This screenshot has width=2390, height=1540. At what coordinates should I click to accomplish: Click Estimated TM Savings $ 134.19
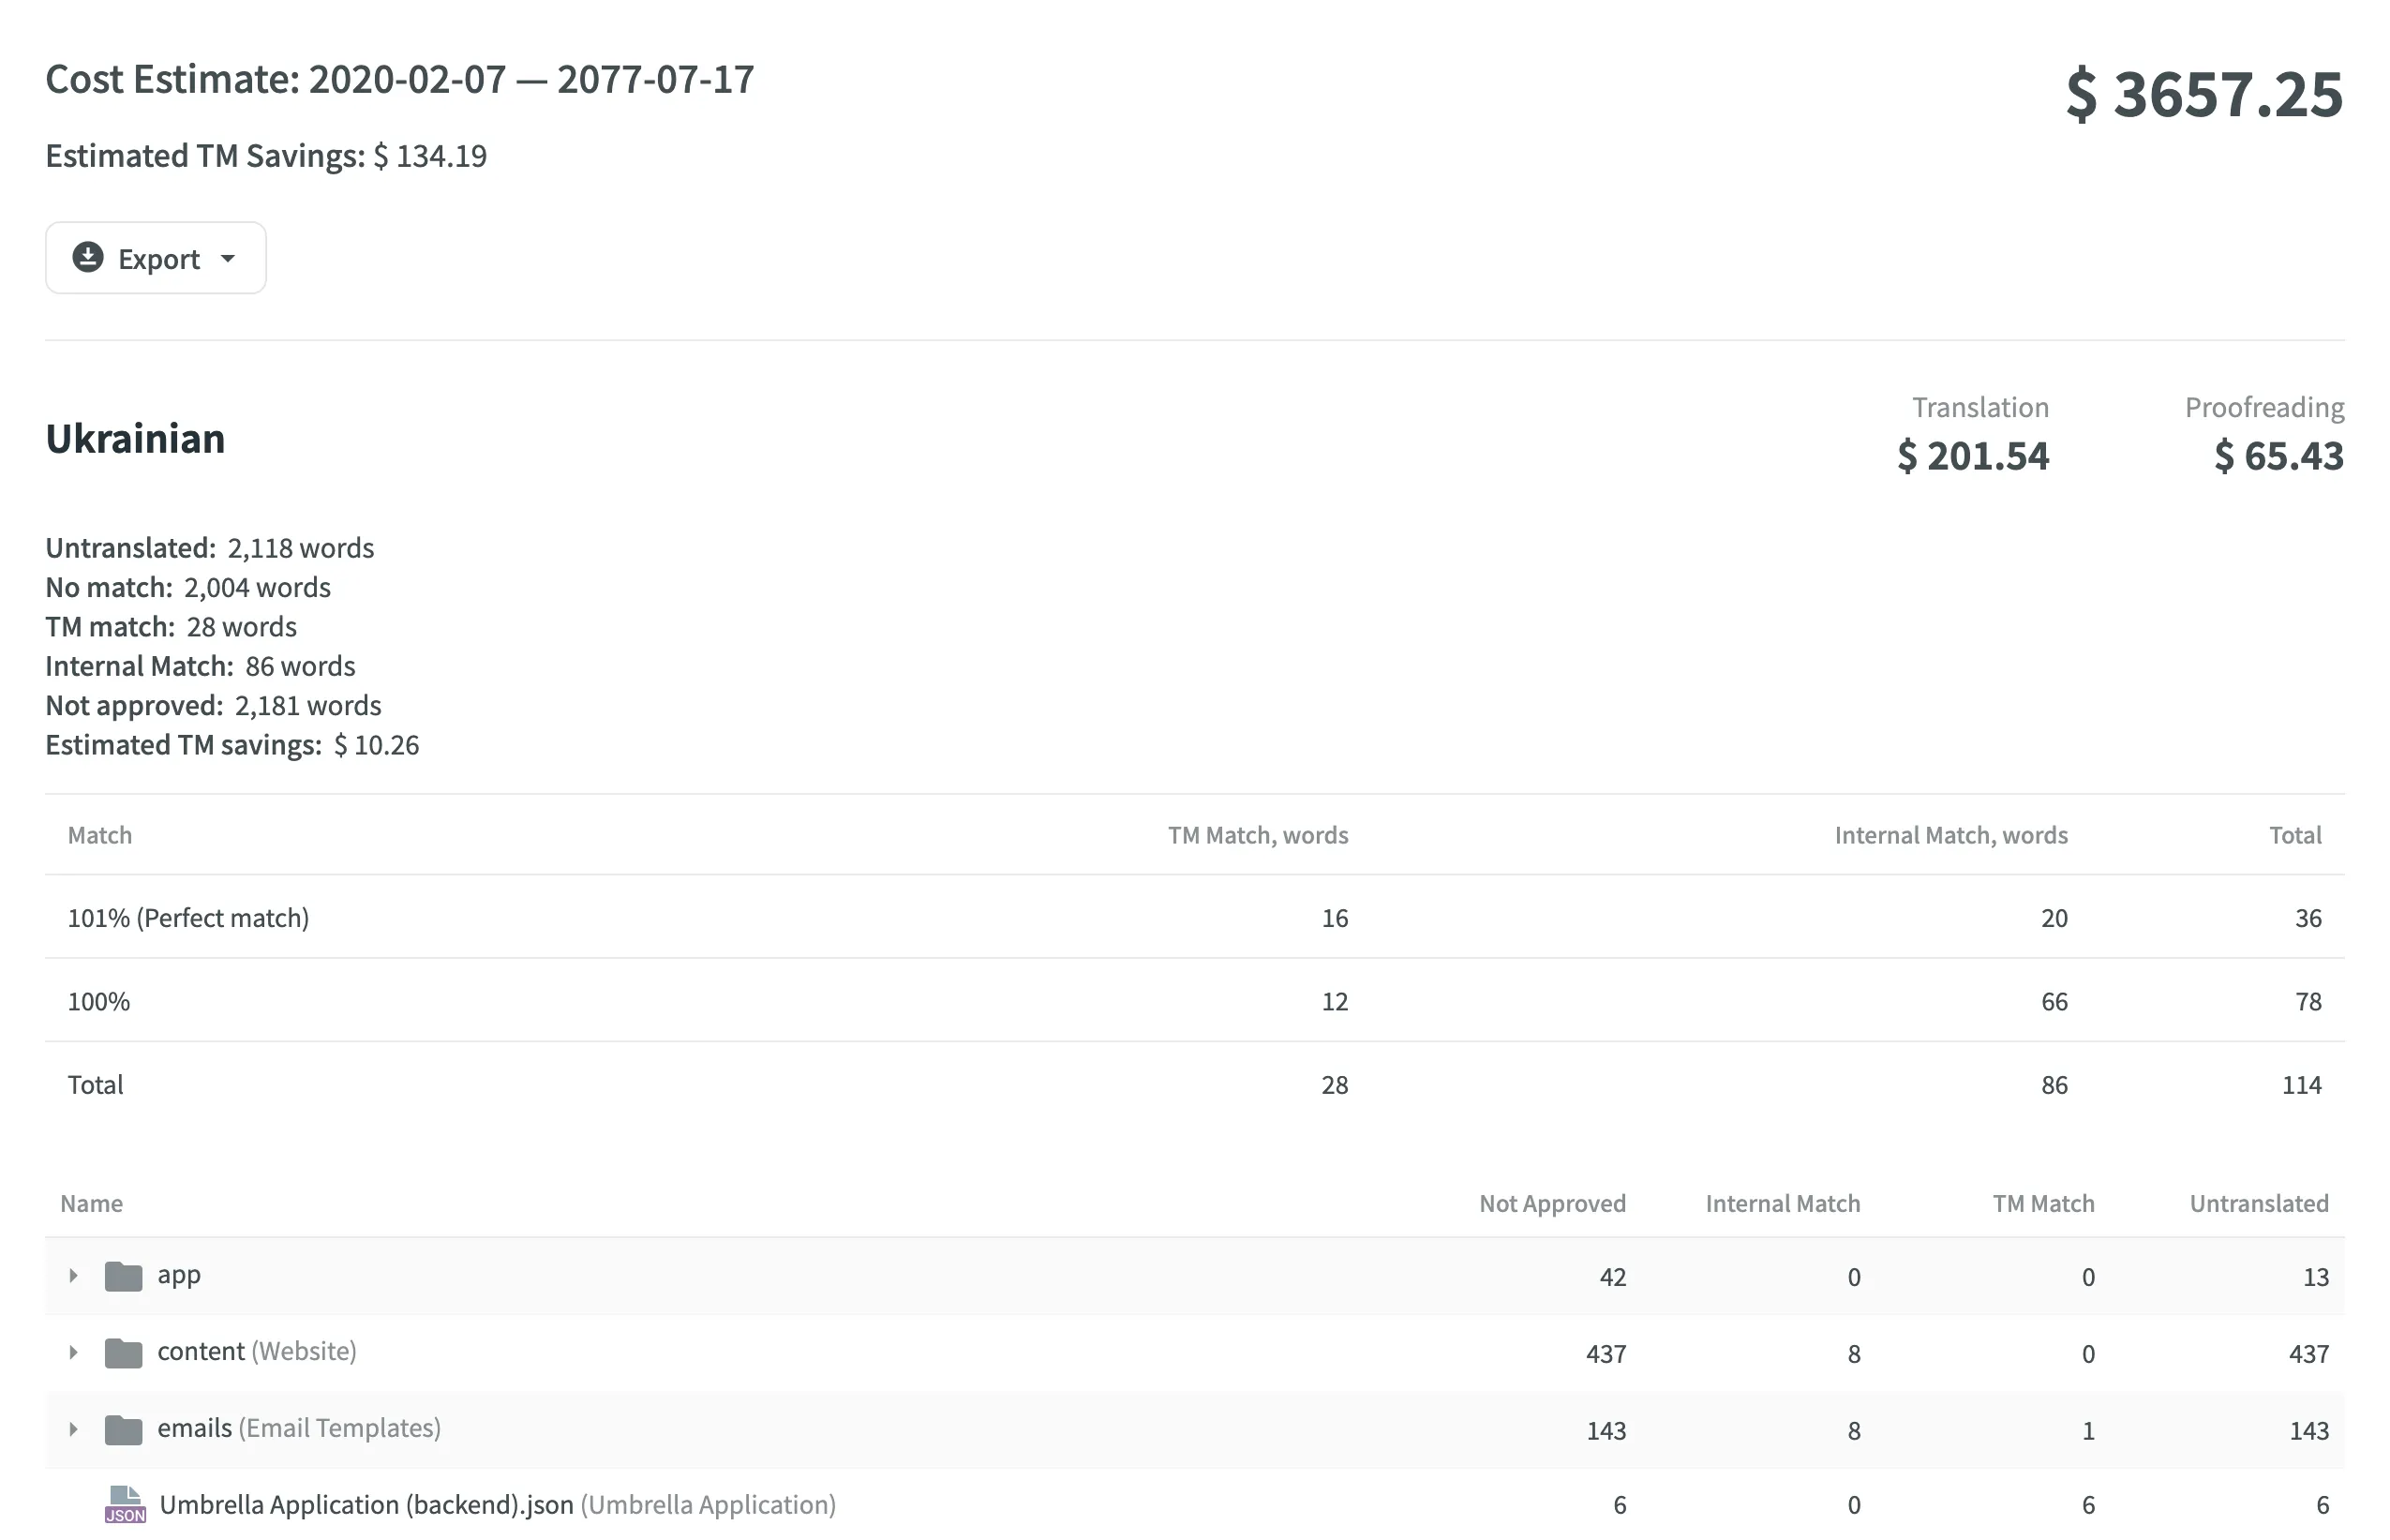point(266,156)
